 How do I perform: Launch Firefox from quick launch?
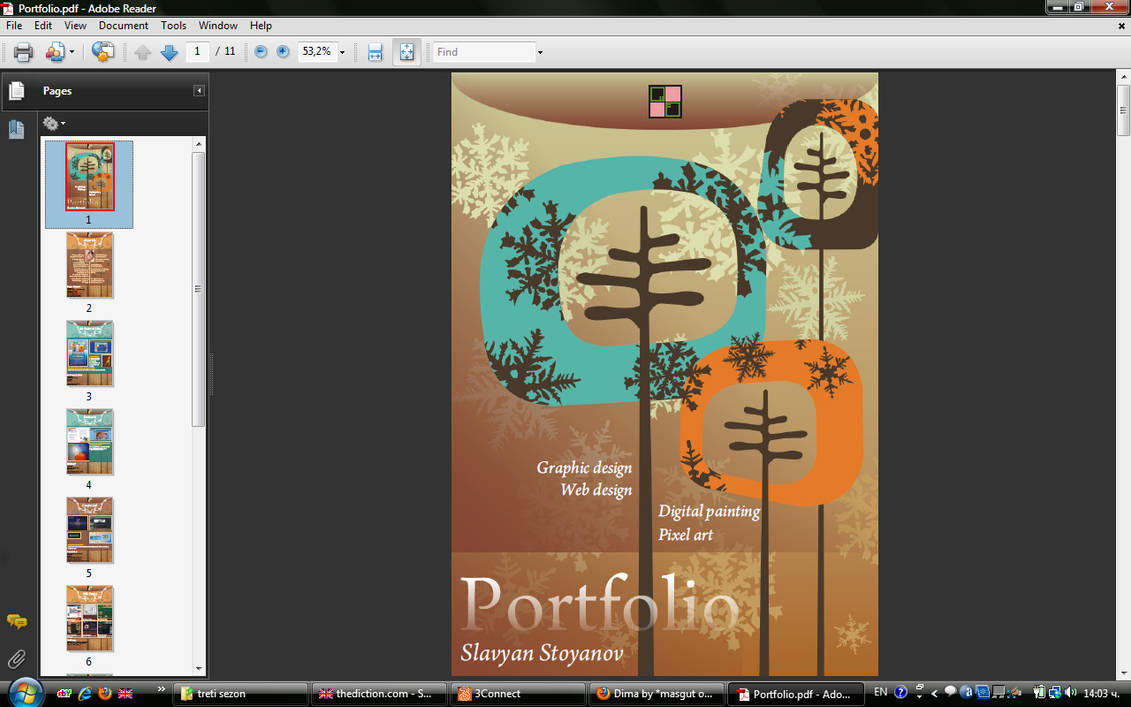coord(105,693)
